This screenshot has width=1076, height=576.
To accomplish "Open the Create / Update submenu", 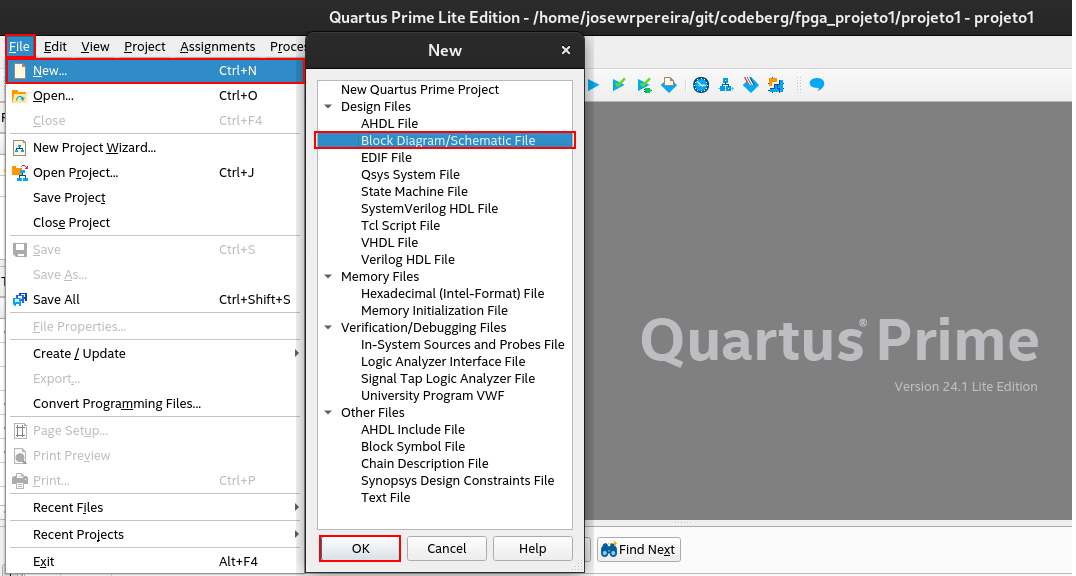I will click(x=79, y=353).
